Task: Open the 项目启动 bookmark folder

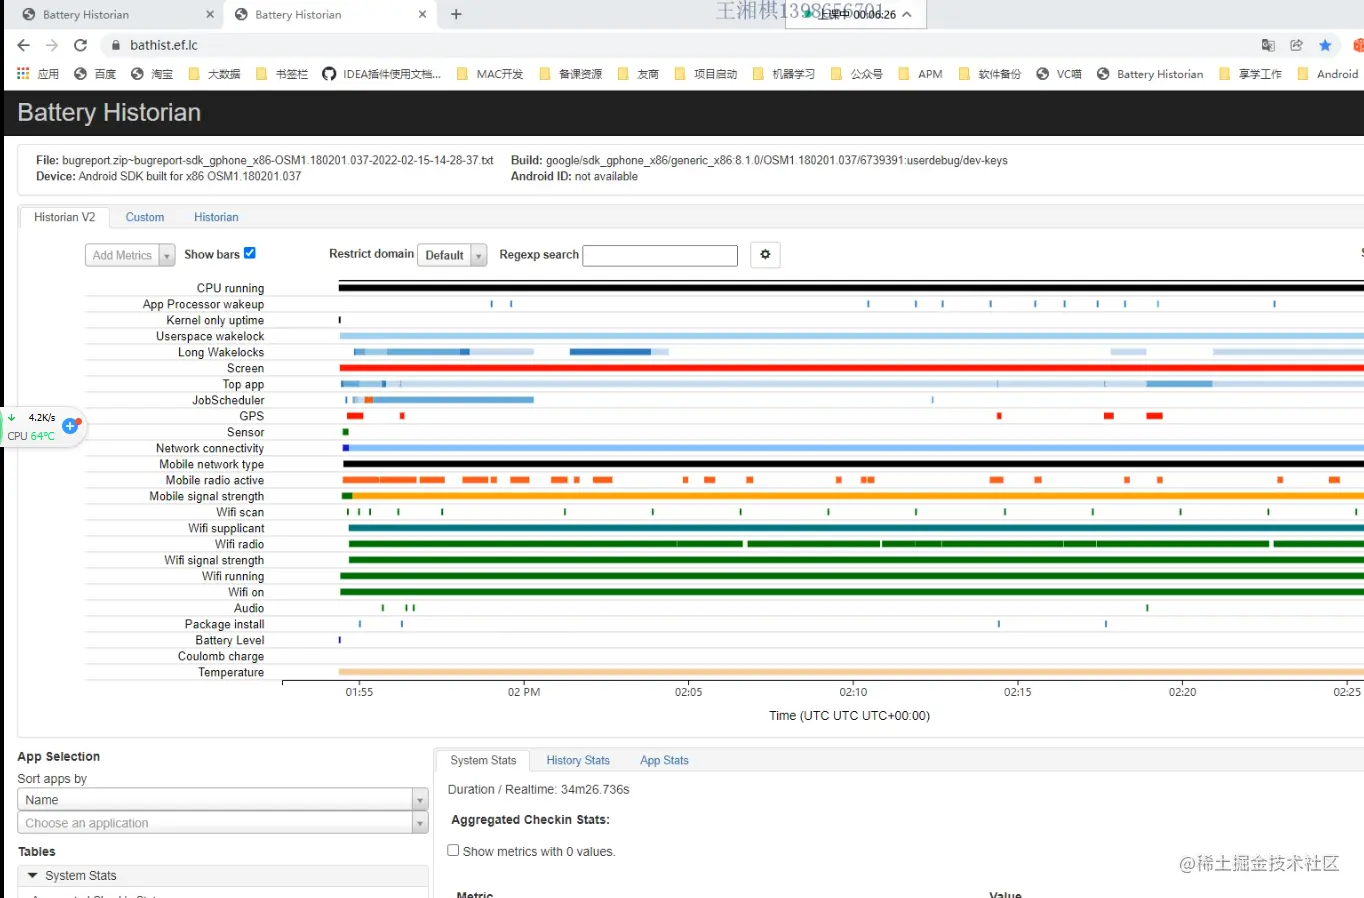Action: pos(706,74)
